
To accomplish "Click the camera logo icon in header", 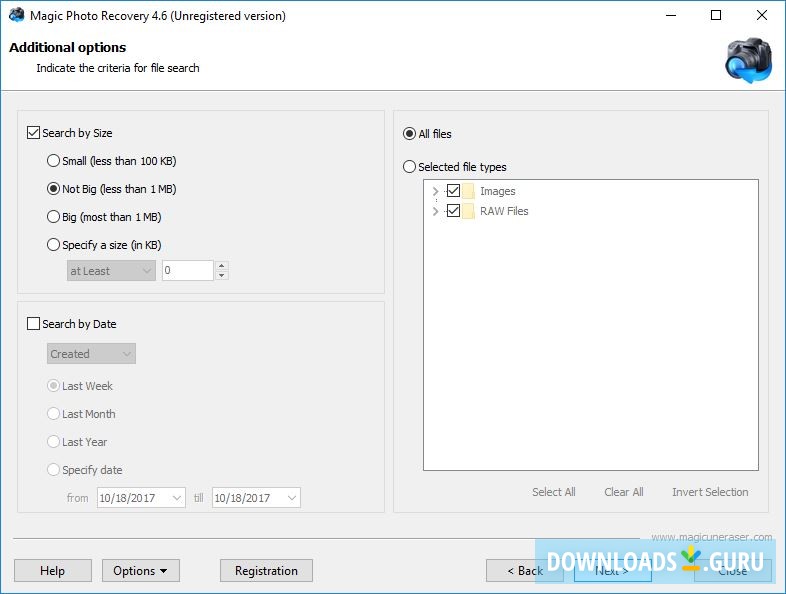I will (x=748, y=60).
